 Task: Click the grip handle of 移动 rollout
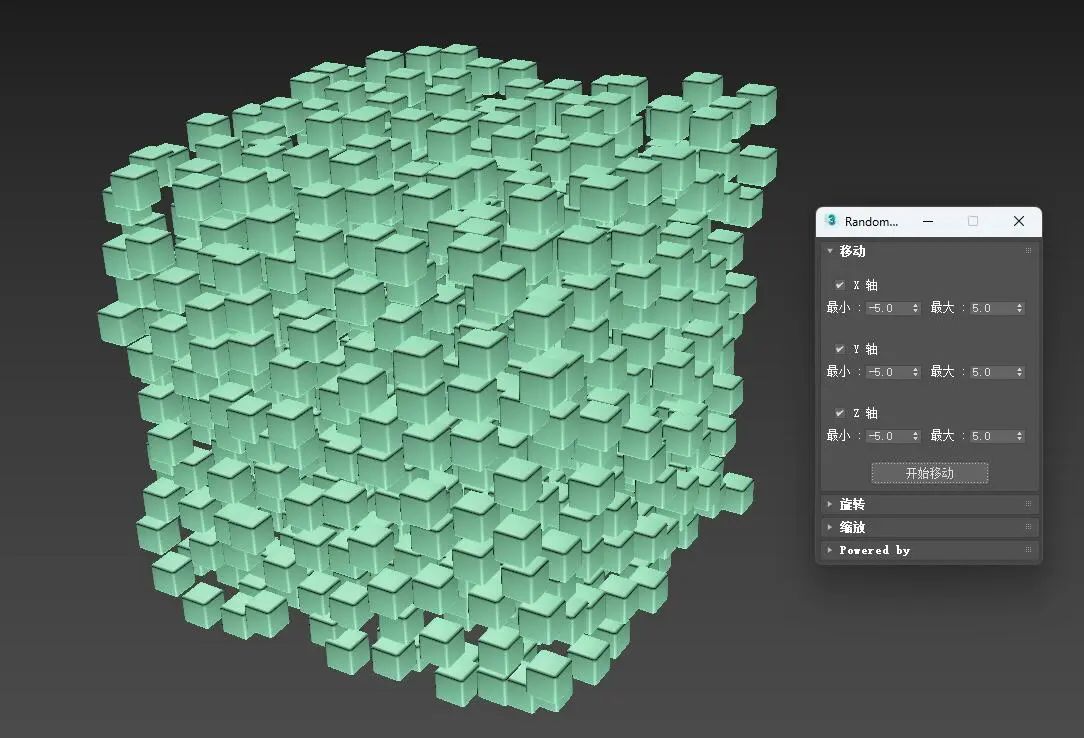coord(1028,251)
